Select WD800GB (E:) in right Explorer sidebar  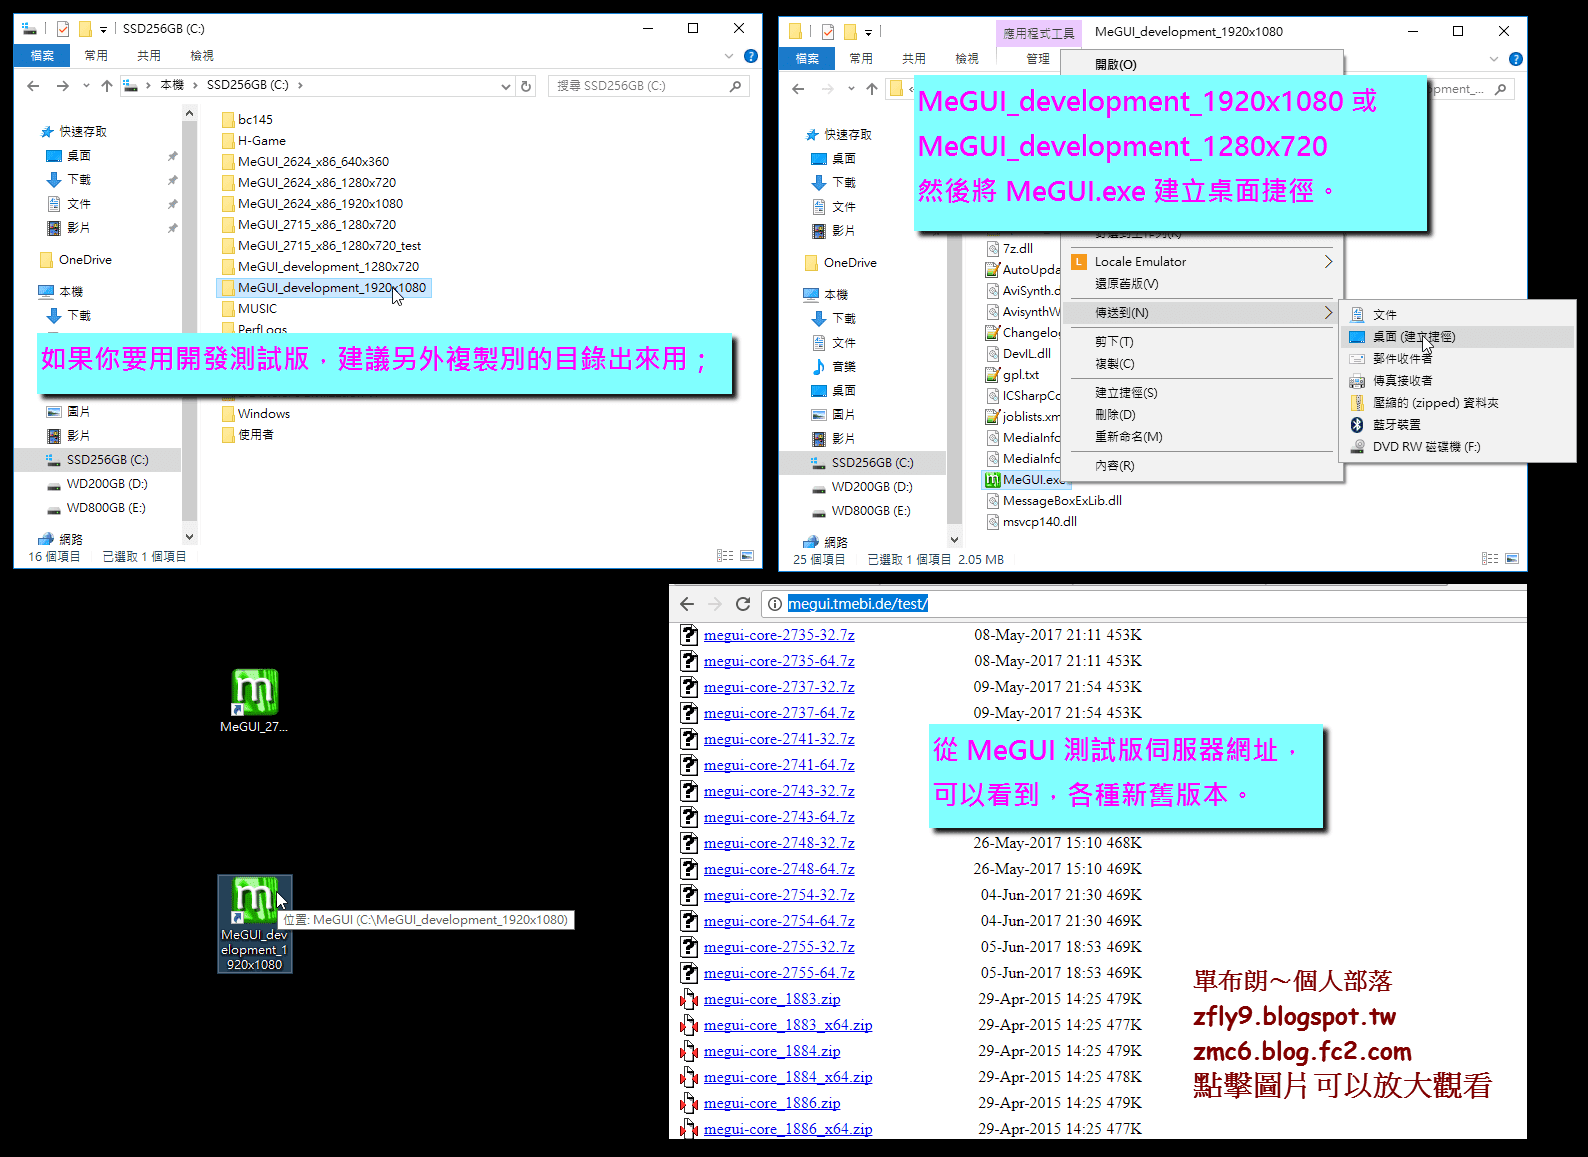pyautogui.click(x=871, y=511)
